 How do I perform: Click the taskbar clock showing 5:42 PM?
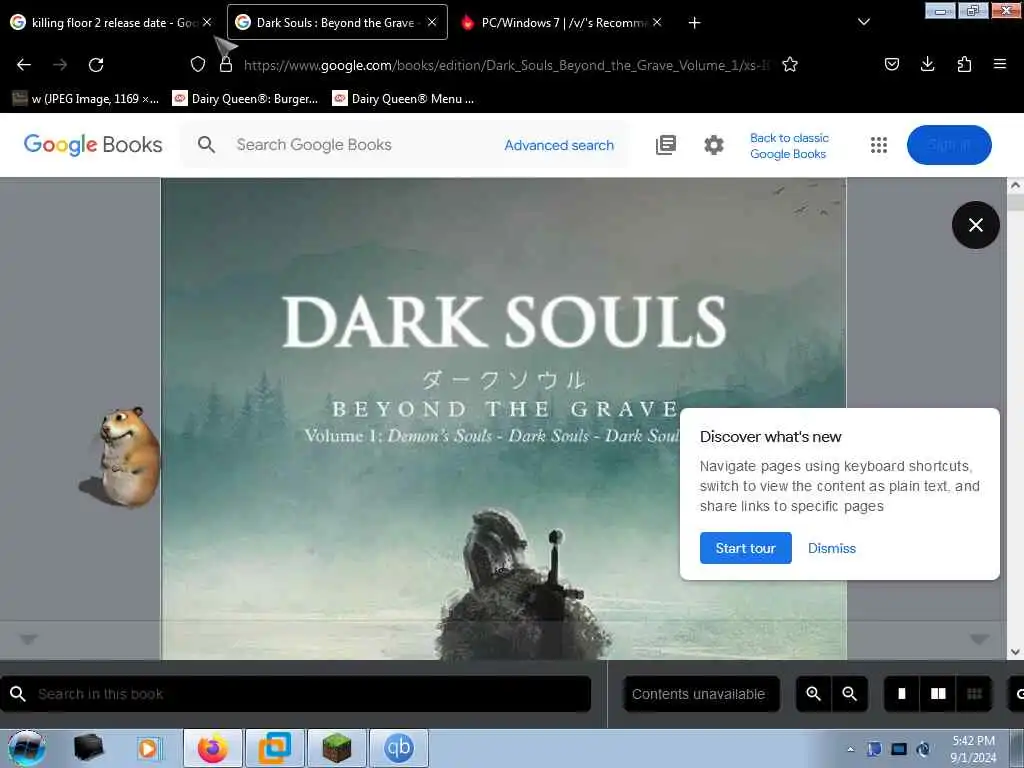(973, 749)
